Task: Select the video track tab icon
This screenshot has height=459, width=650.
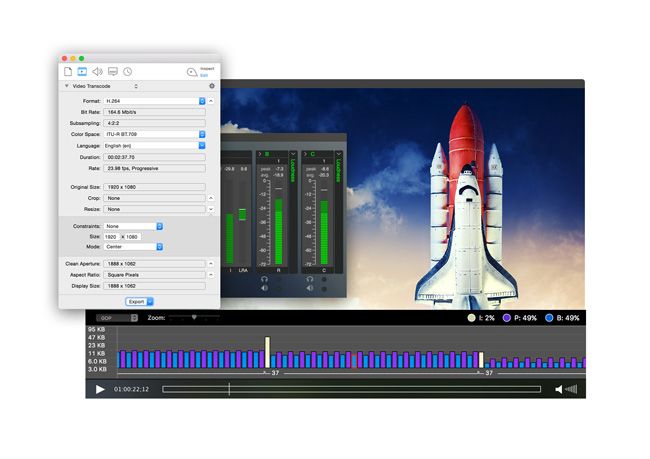Action: (x=82, y=72)
